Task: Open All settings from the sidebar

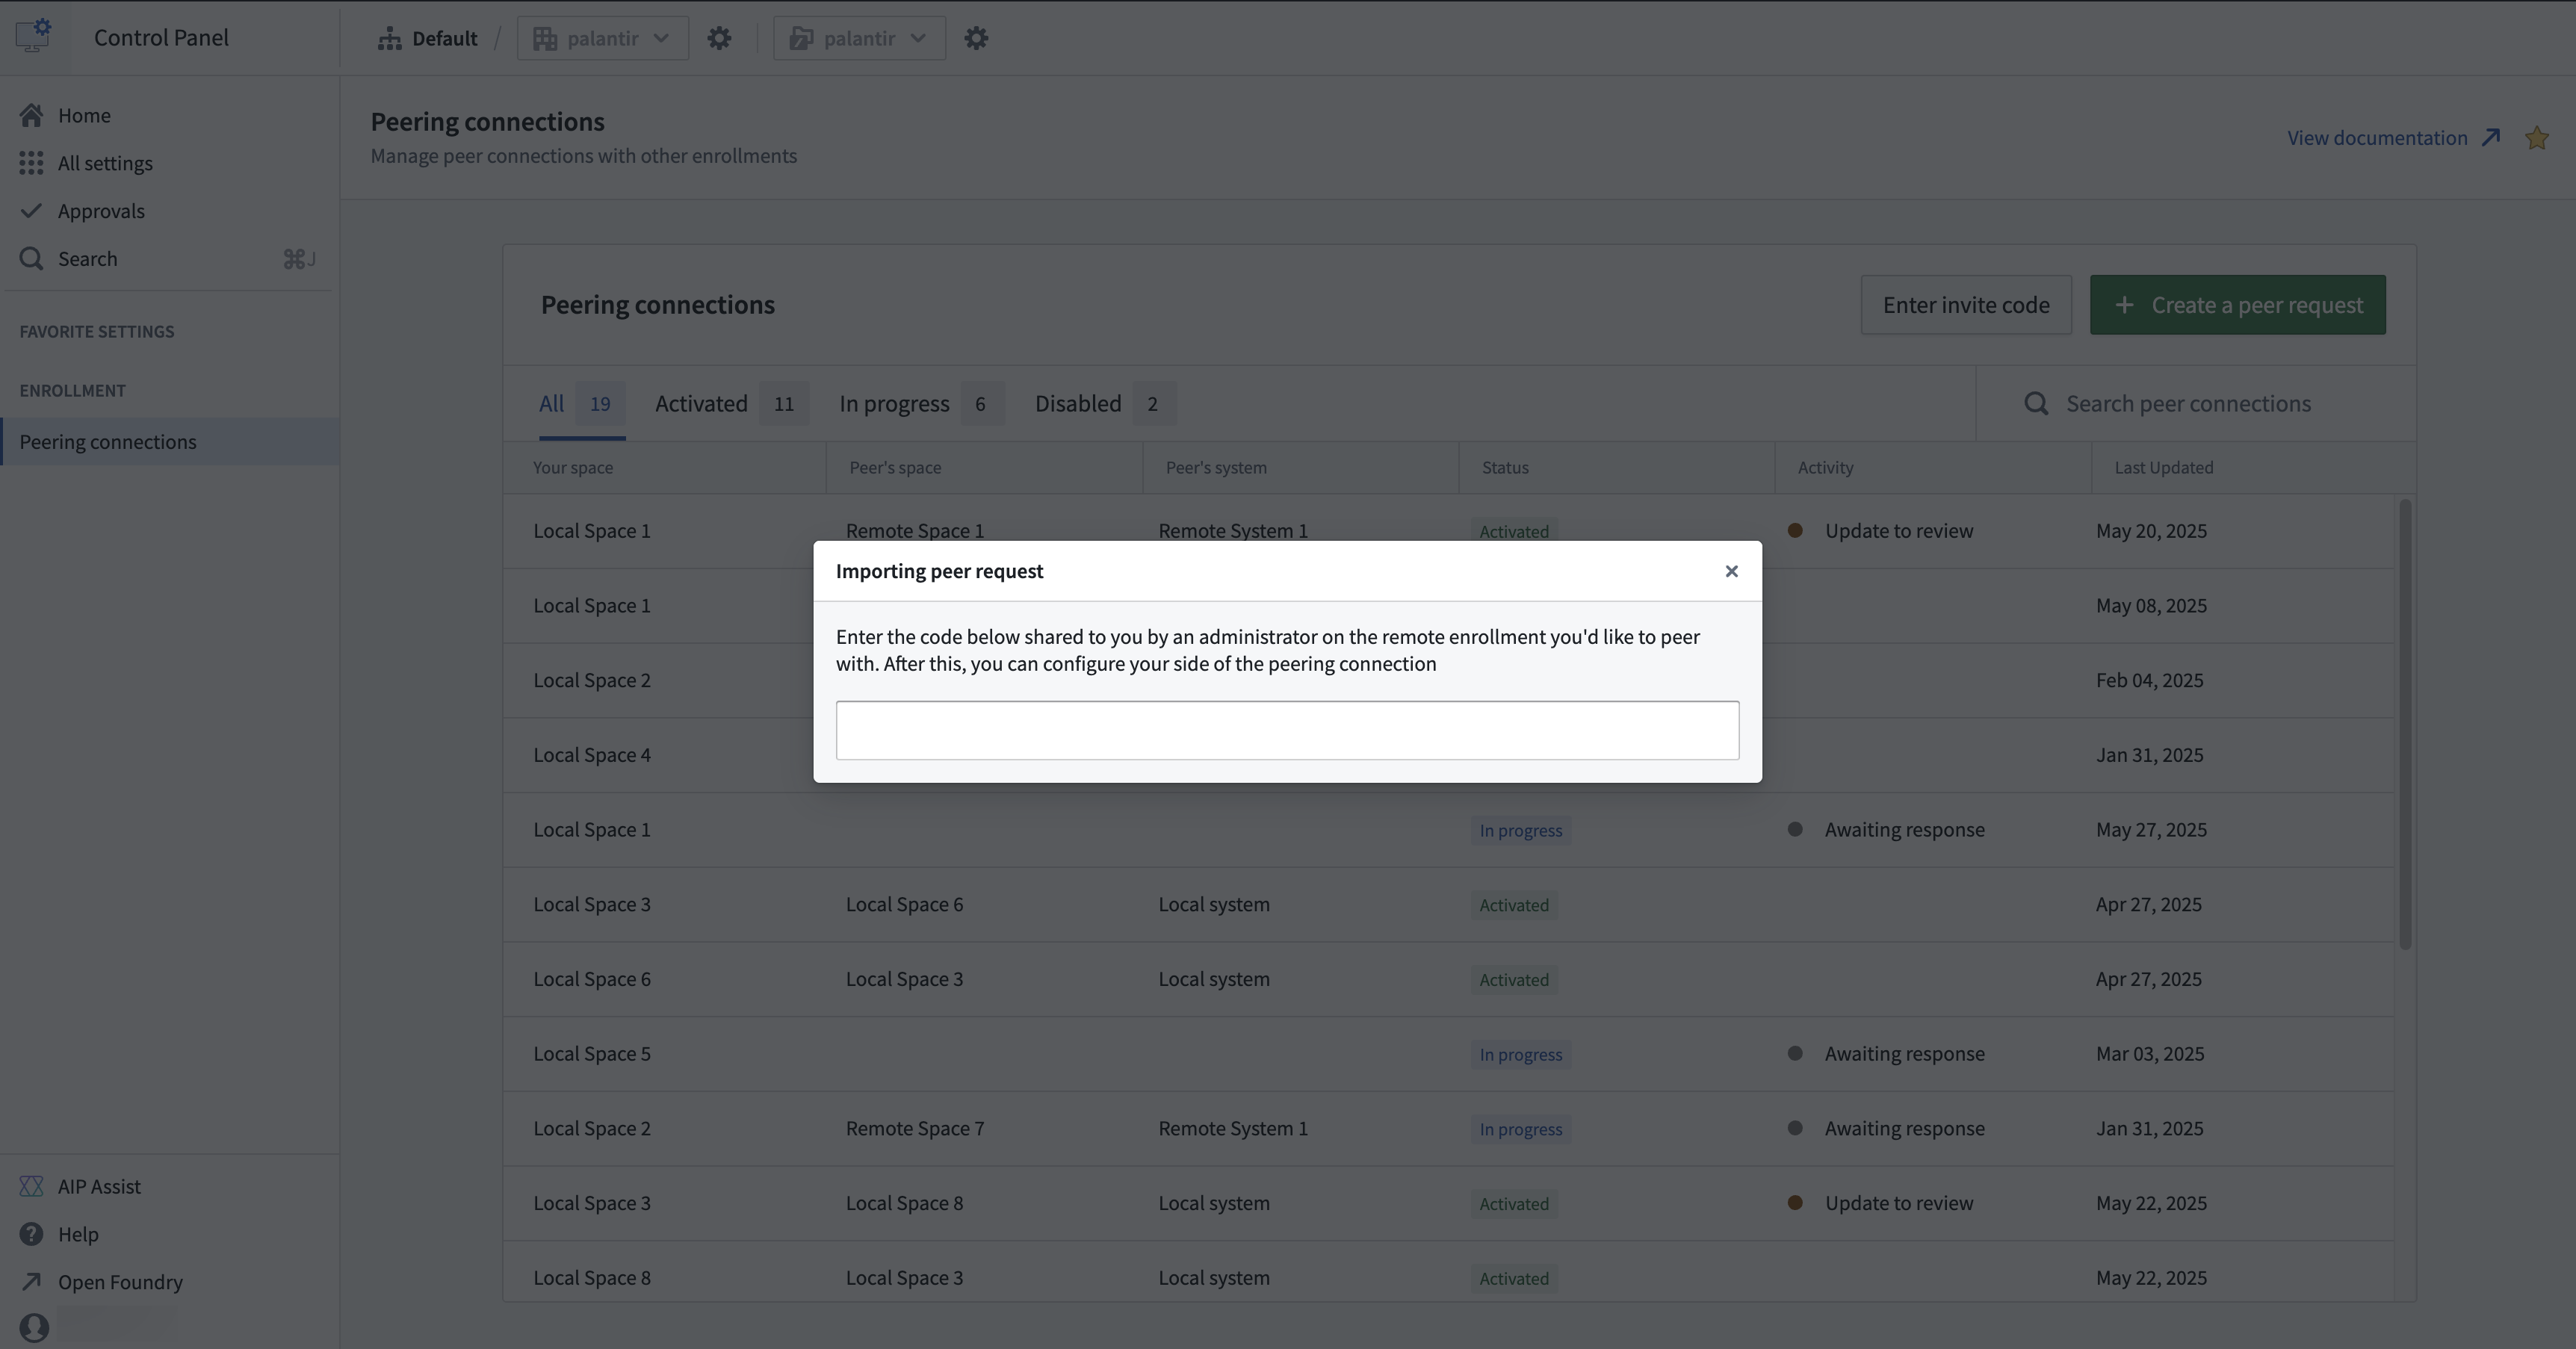Action: click(x=106, y=163)
